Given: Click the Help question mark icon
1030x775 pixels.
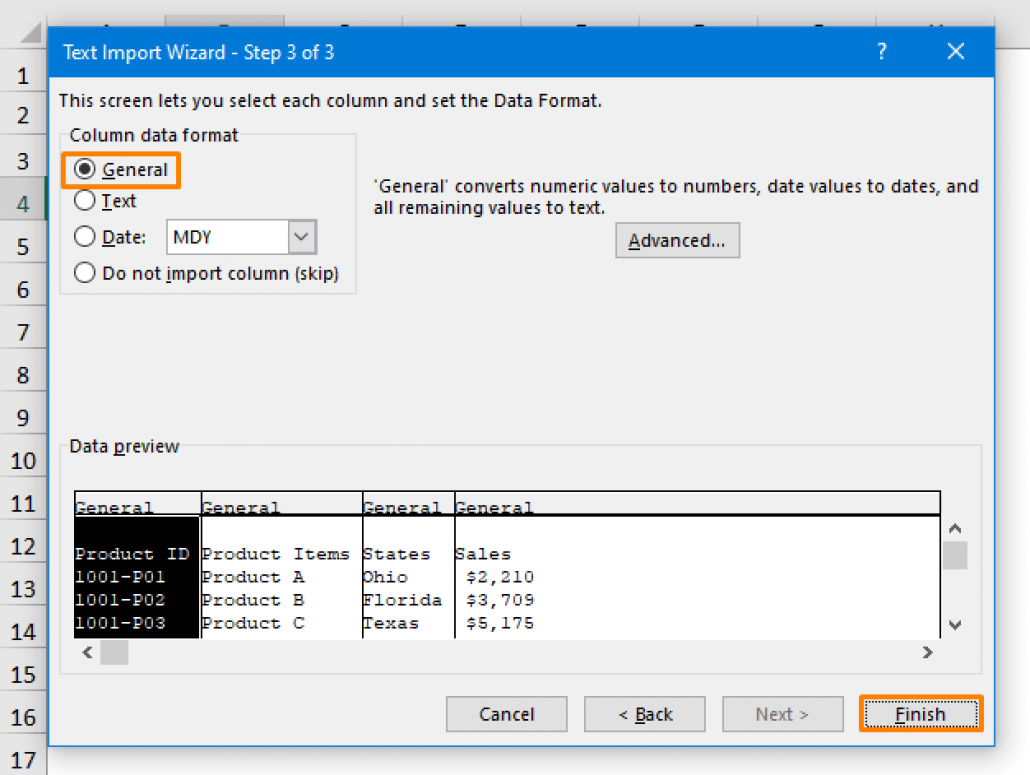Looking at the screenshot, I should click(881, 51).
